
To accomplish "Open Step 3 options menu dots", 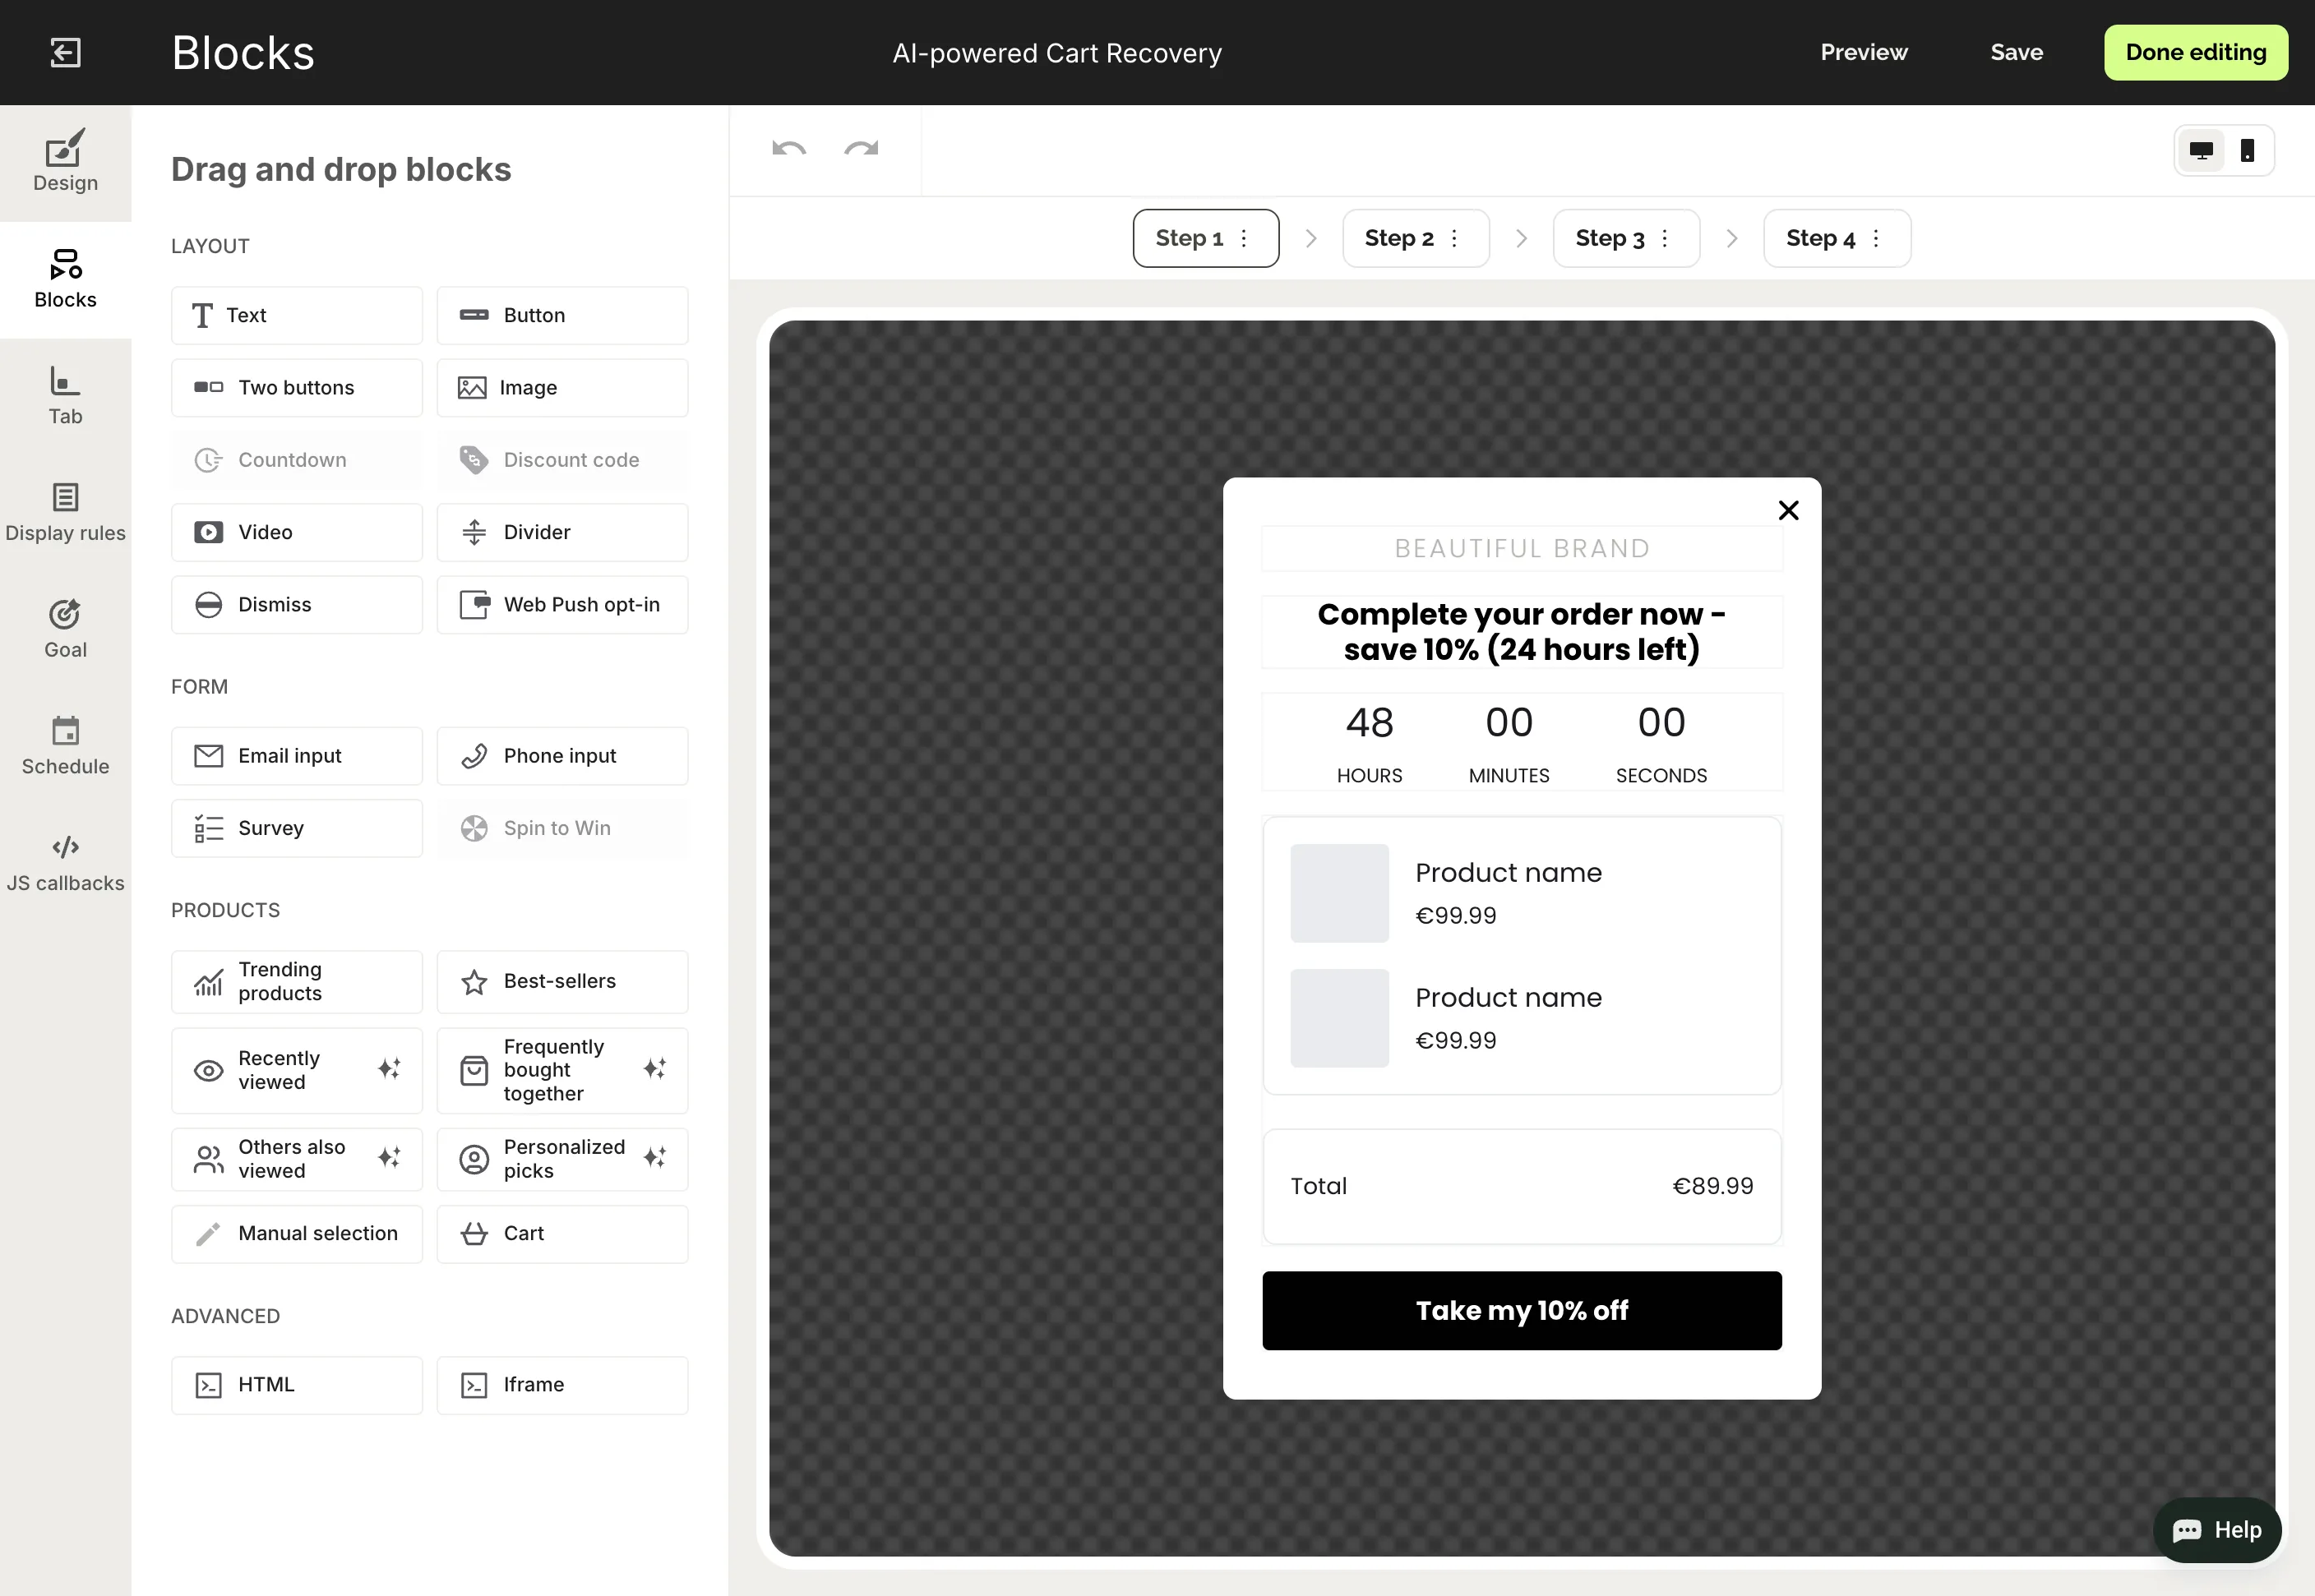I will pos(1665,239).
